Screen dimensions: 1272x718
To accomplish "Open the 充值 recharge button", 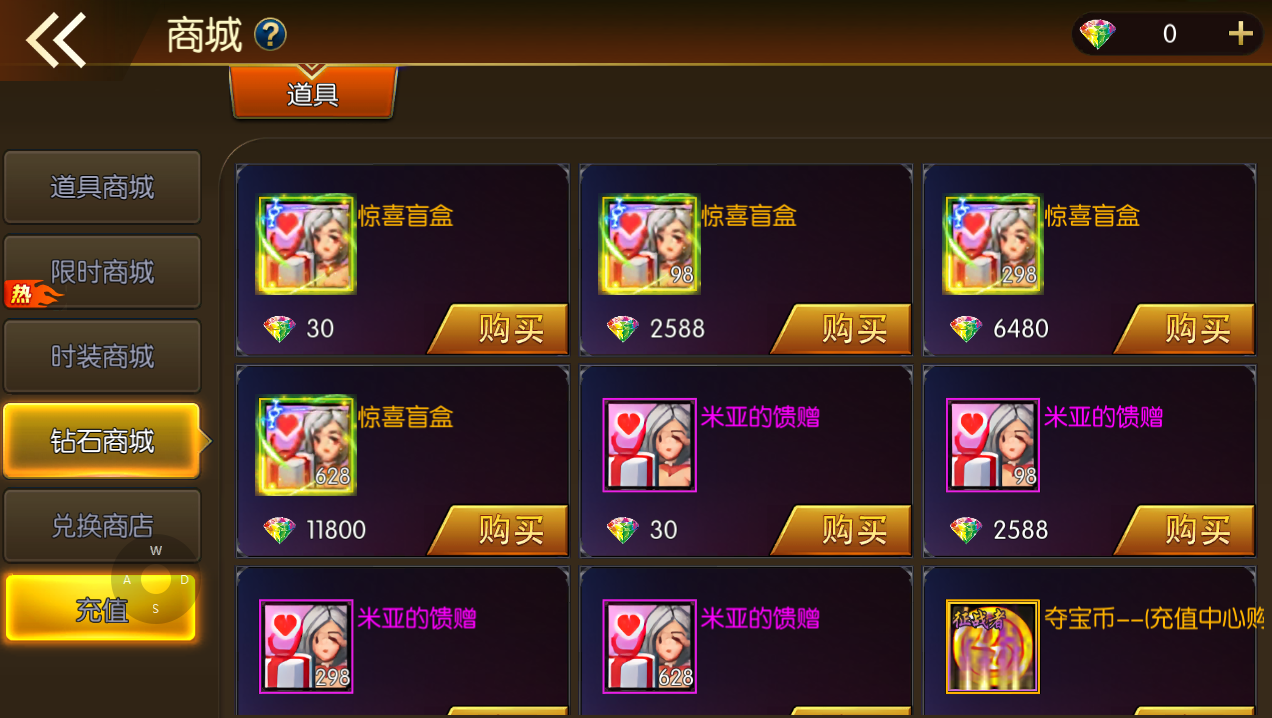I will point(102,608).
